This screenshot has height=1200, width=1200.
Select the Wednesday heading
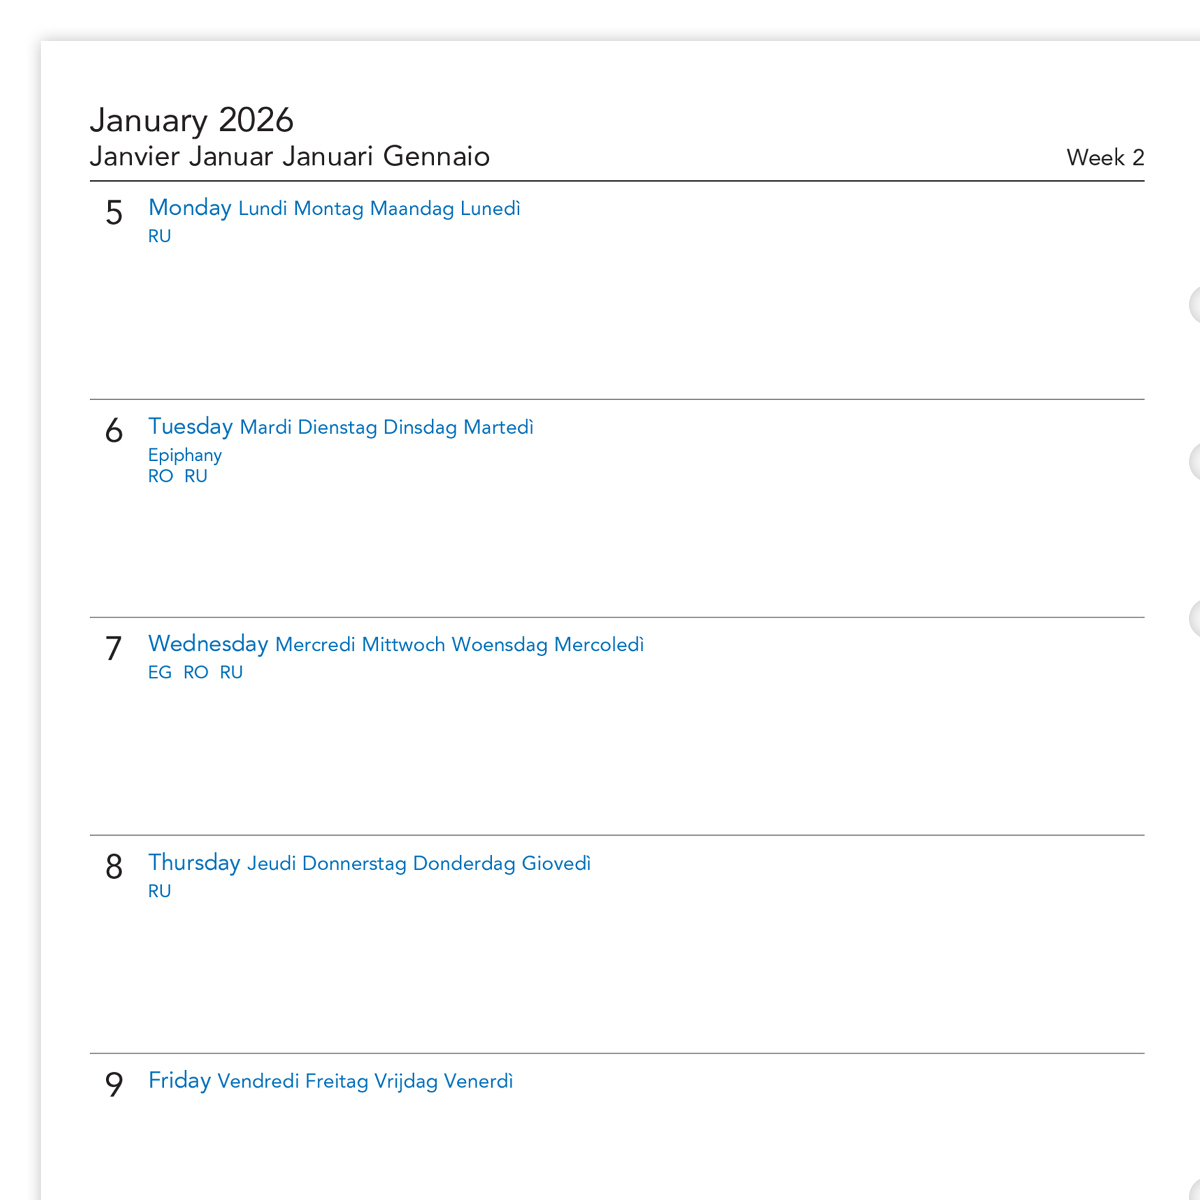pyautogui.click(x=208, y=644)
